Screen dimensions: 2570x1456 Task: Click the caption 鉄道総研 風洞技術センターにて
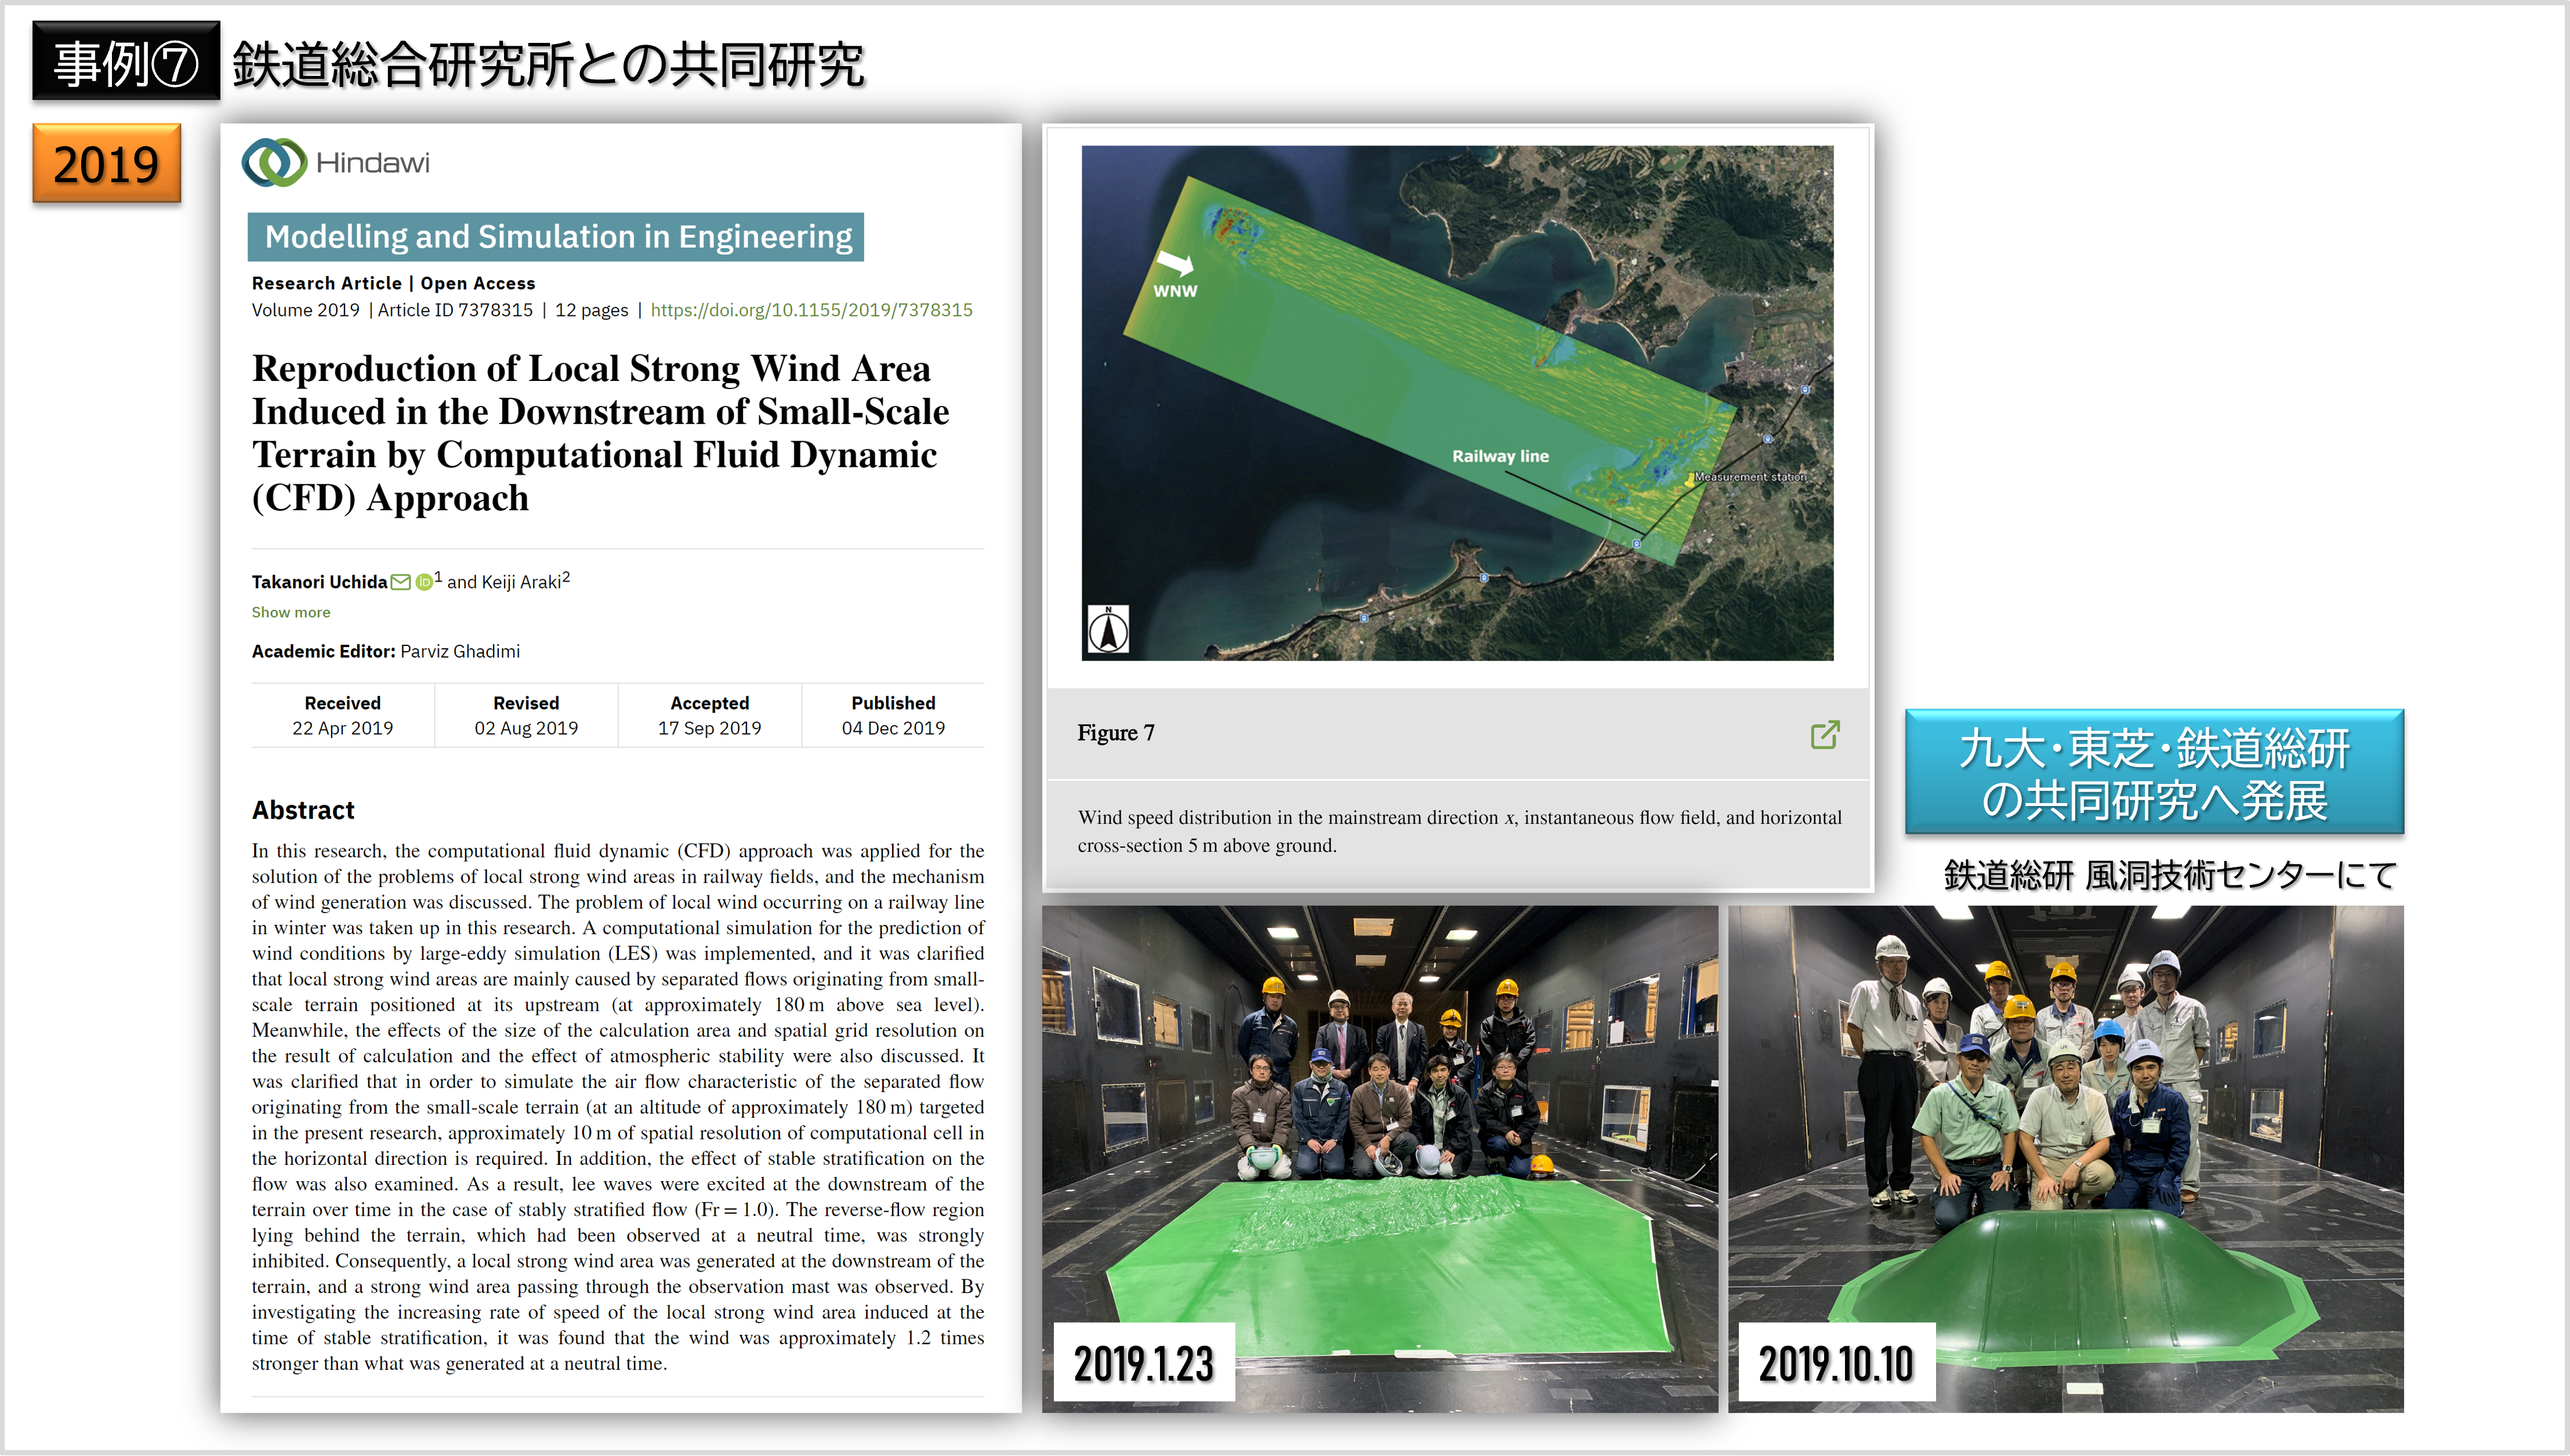[2170, 875]
